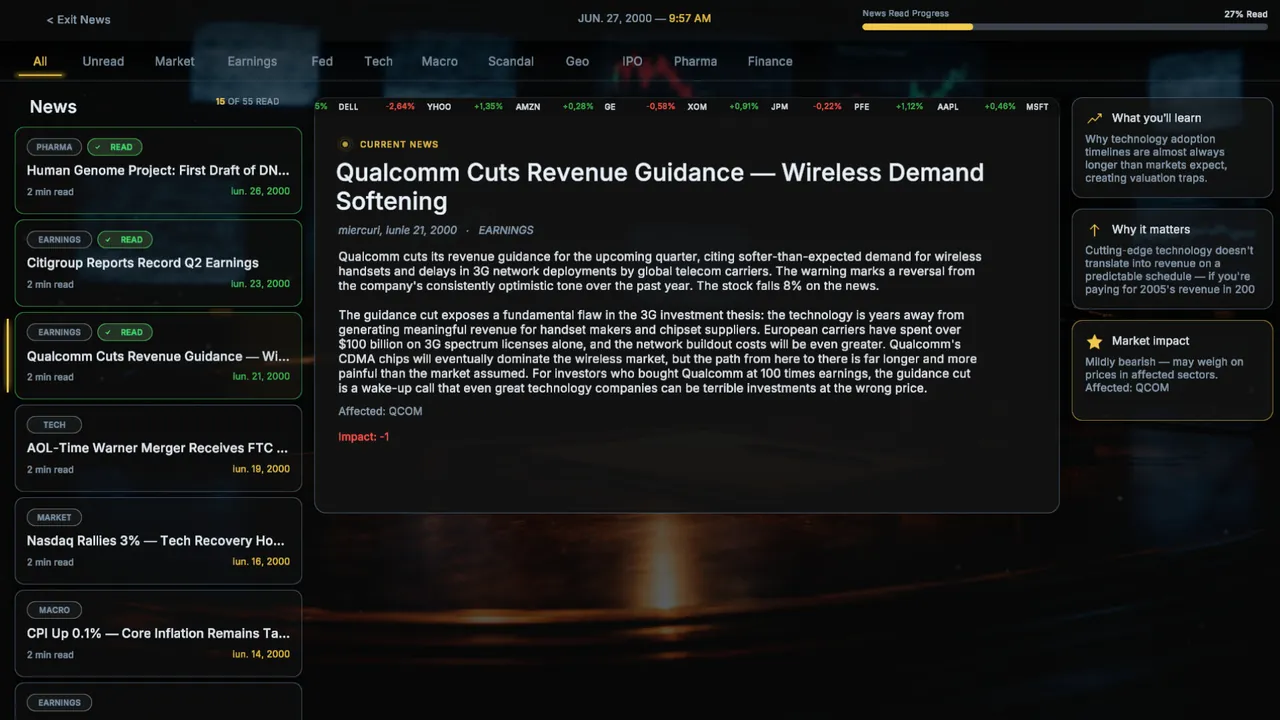1280x720 pixels.
Task: Click the Impact: -1 indicator
Action: tap(364, 437)
